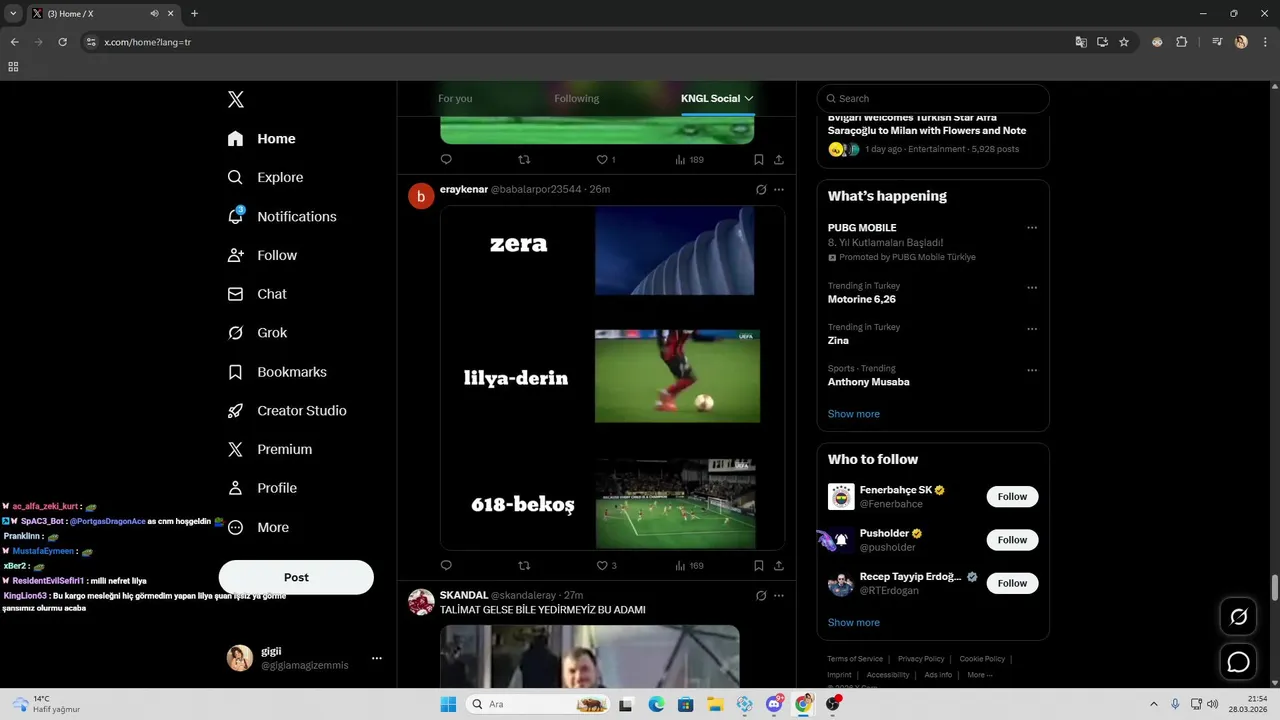Viewport: 1280px width, 720px height.
Task: Open Chat from the sidebar
Action: pyautogui.click(x=257, y=294)
